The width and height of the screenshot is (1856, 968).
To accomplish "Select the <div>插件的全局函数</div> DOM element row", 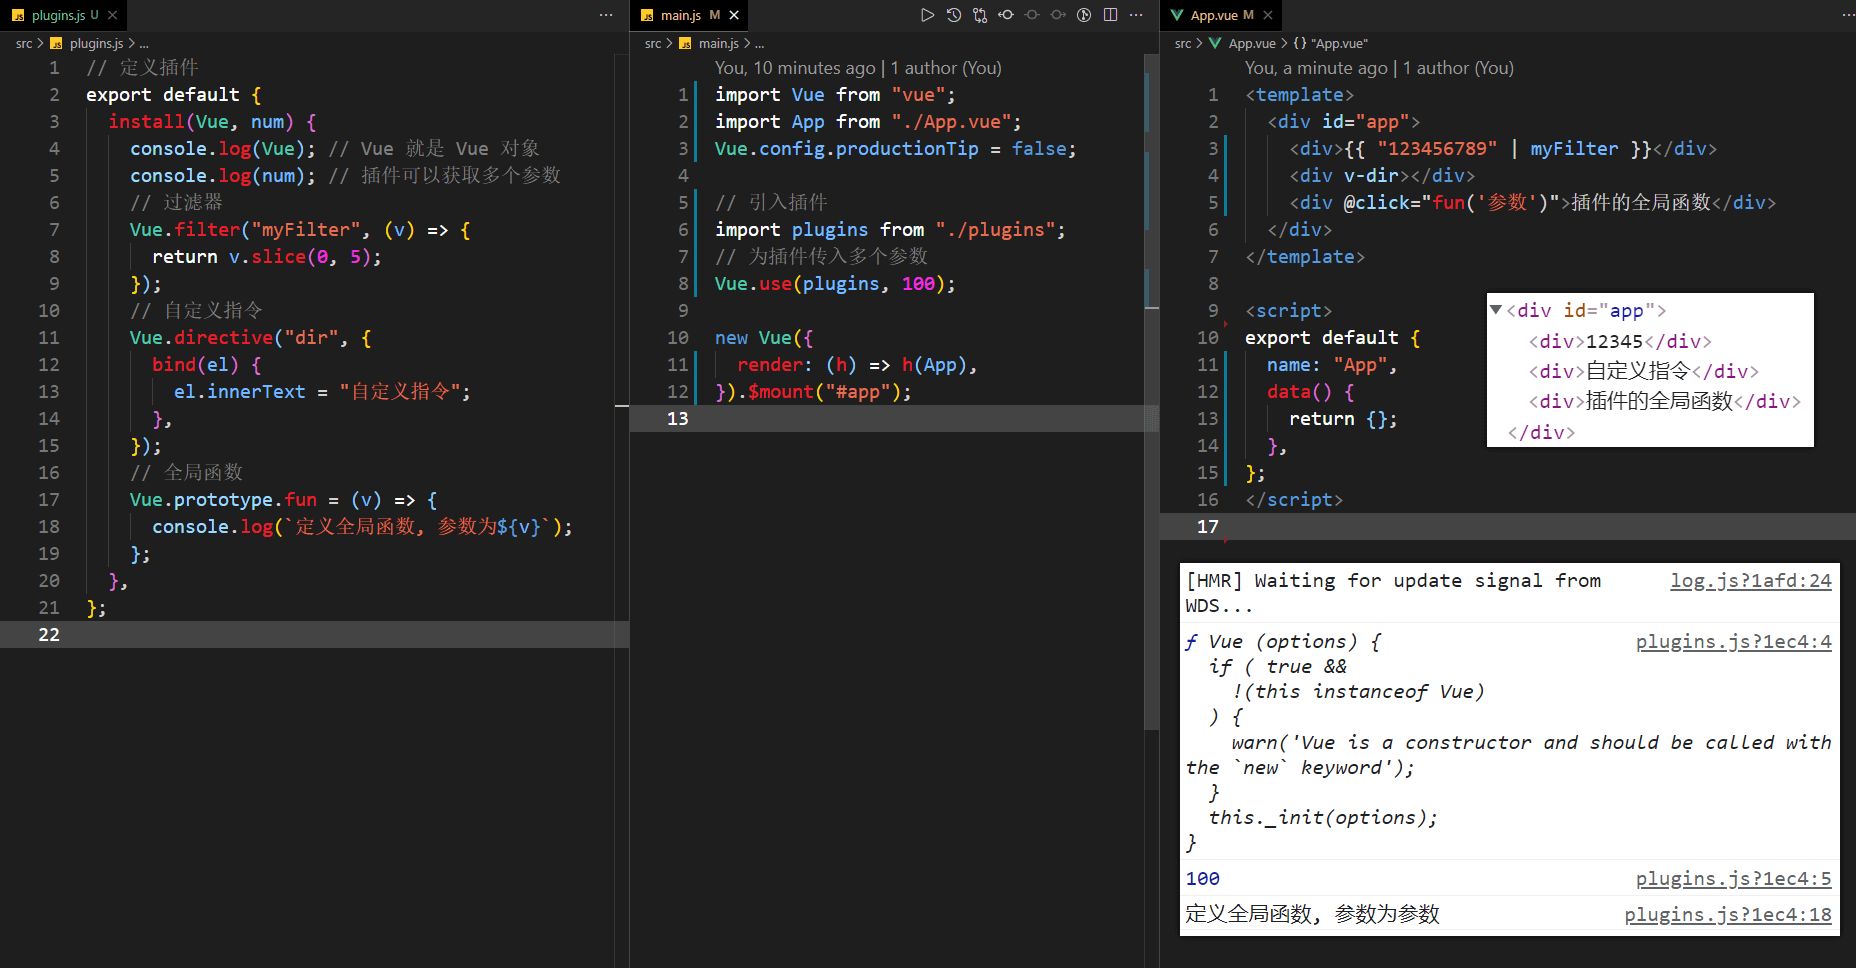I will click(1664, 401).
